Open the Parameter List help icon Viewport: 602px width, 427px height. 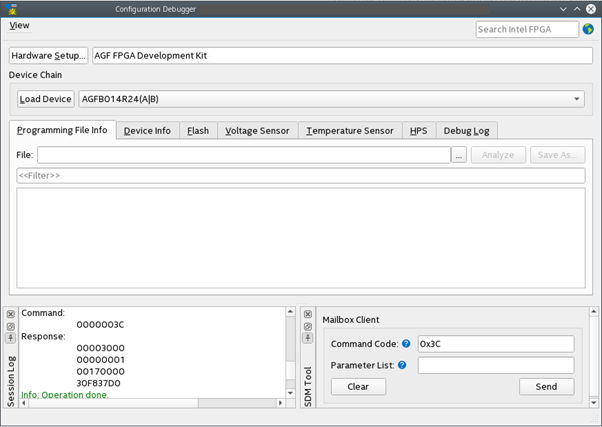[x=402, y=365]
